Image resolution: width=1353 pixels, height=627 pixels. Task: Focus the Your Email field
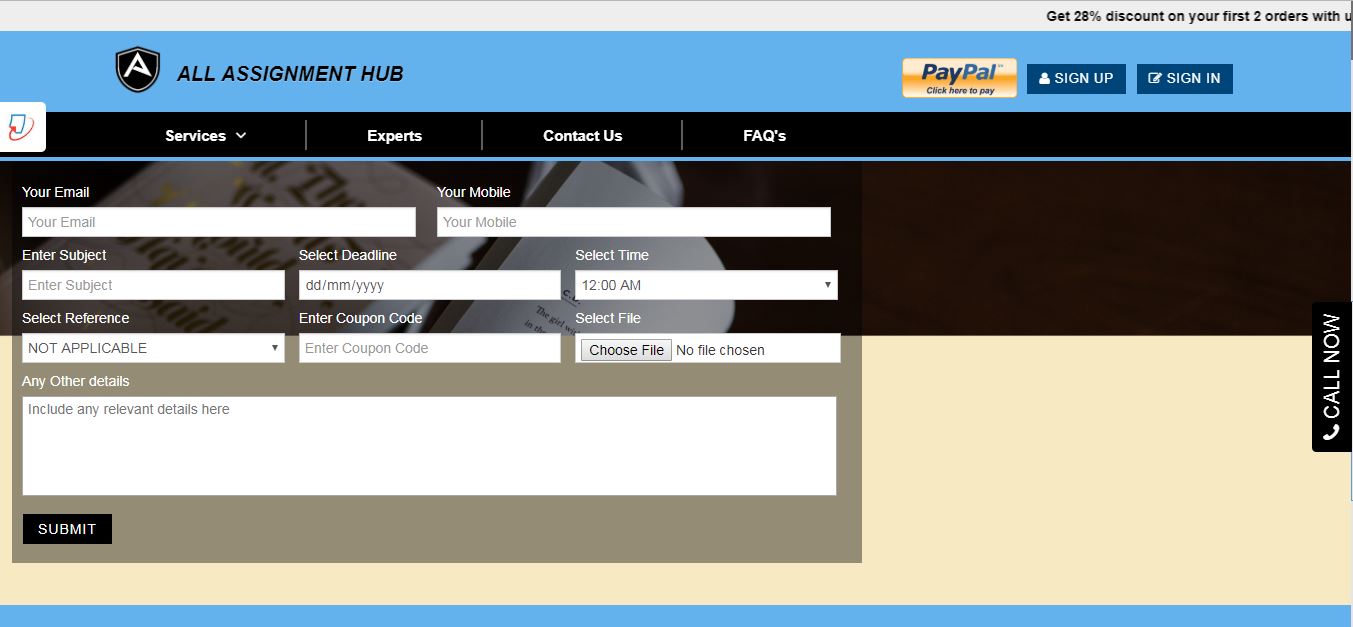[218, 222]
